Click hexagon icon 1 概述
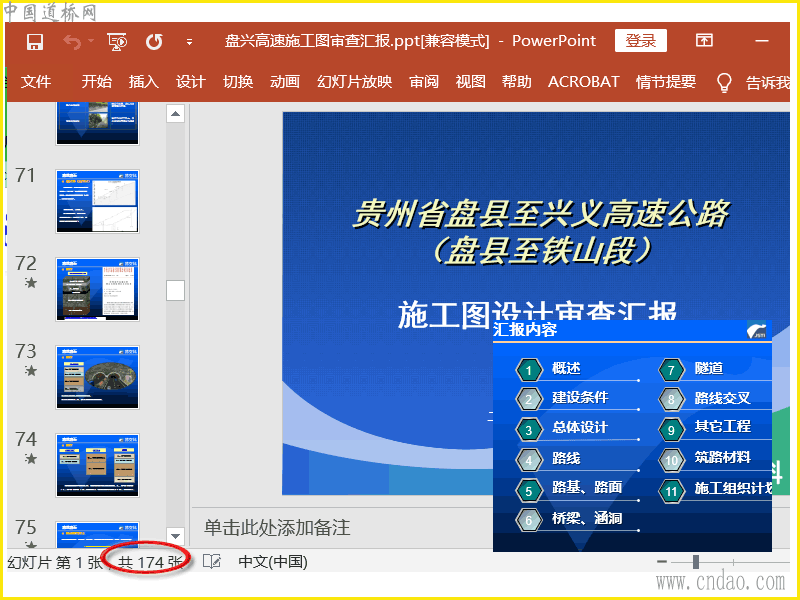This screenshot has height=600, width=800. [x=529, y=370]
